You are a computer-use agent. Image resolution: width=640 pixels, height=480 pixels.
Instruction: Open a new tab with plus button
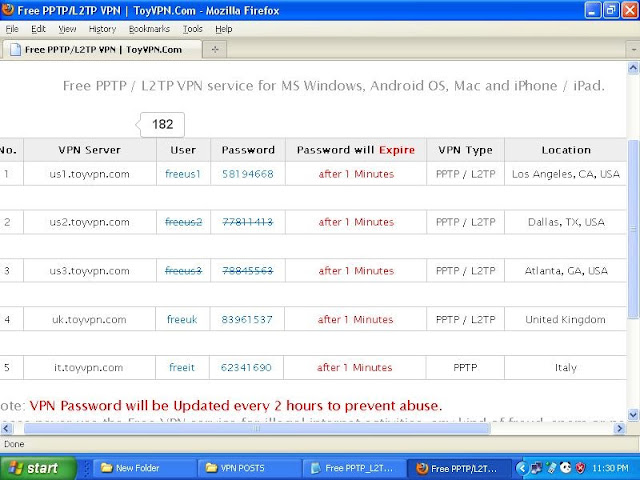point(215,49)
